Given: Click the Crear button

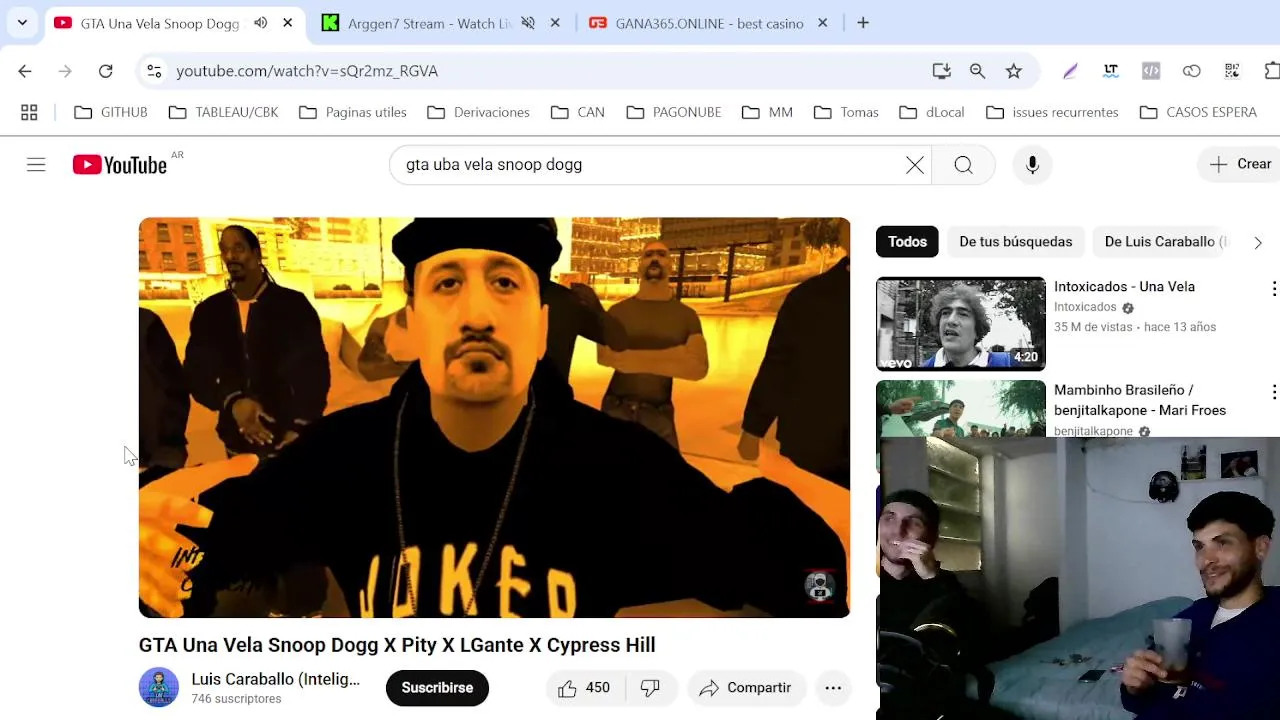Looking at the screenshot, I should pyautogui.click(x=1240, y=165).
